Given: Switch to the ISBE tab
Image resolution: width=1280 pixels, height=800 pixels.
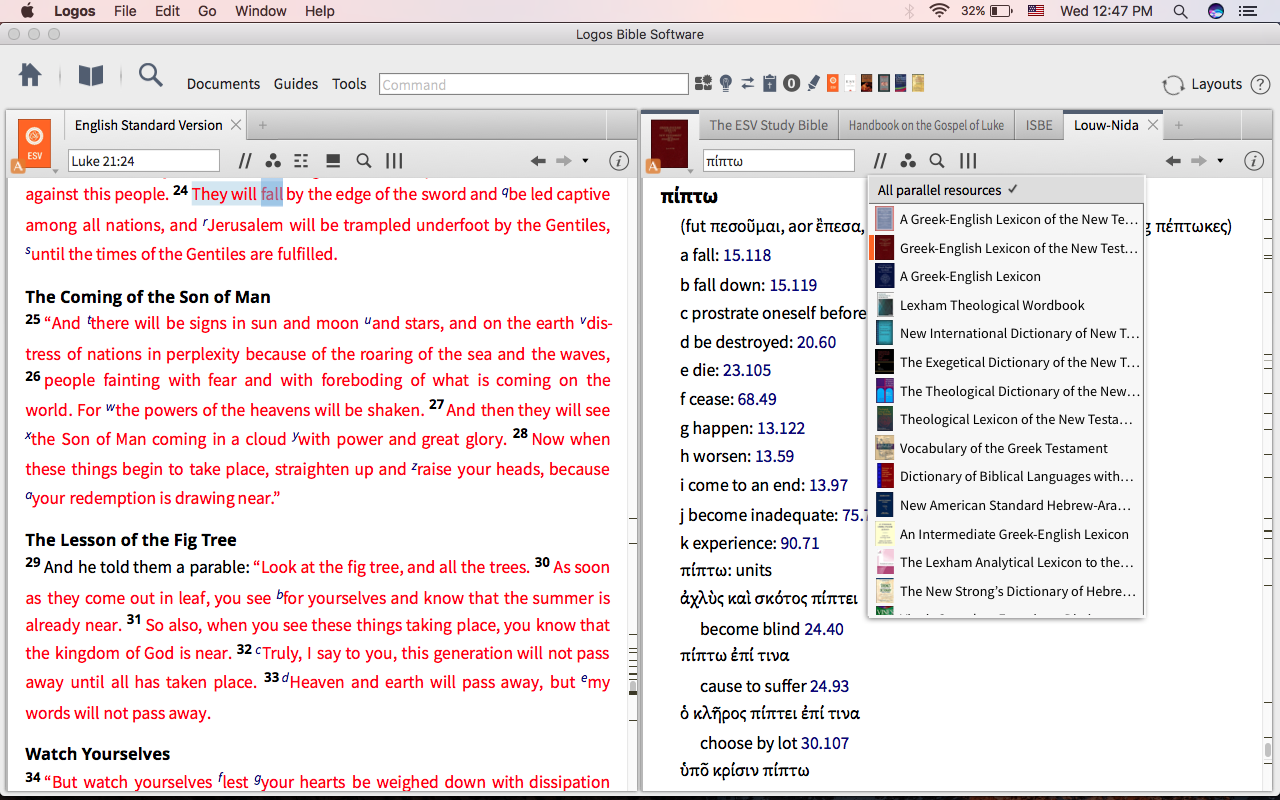Looking at the screenshot, I should pos(1039,125).
